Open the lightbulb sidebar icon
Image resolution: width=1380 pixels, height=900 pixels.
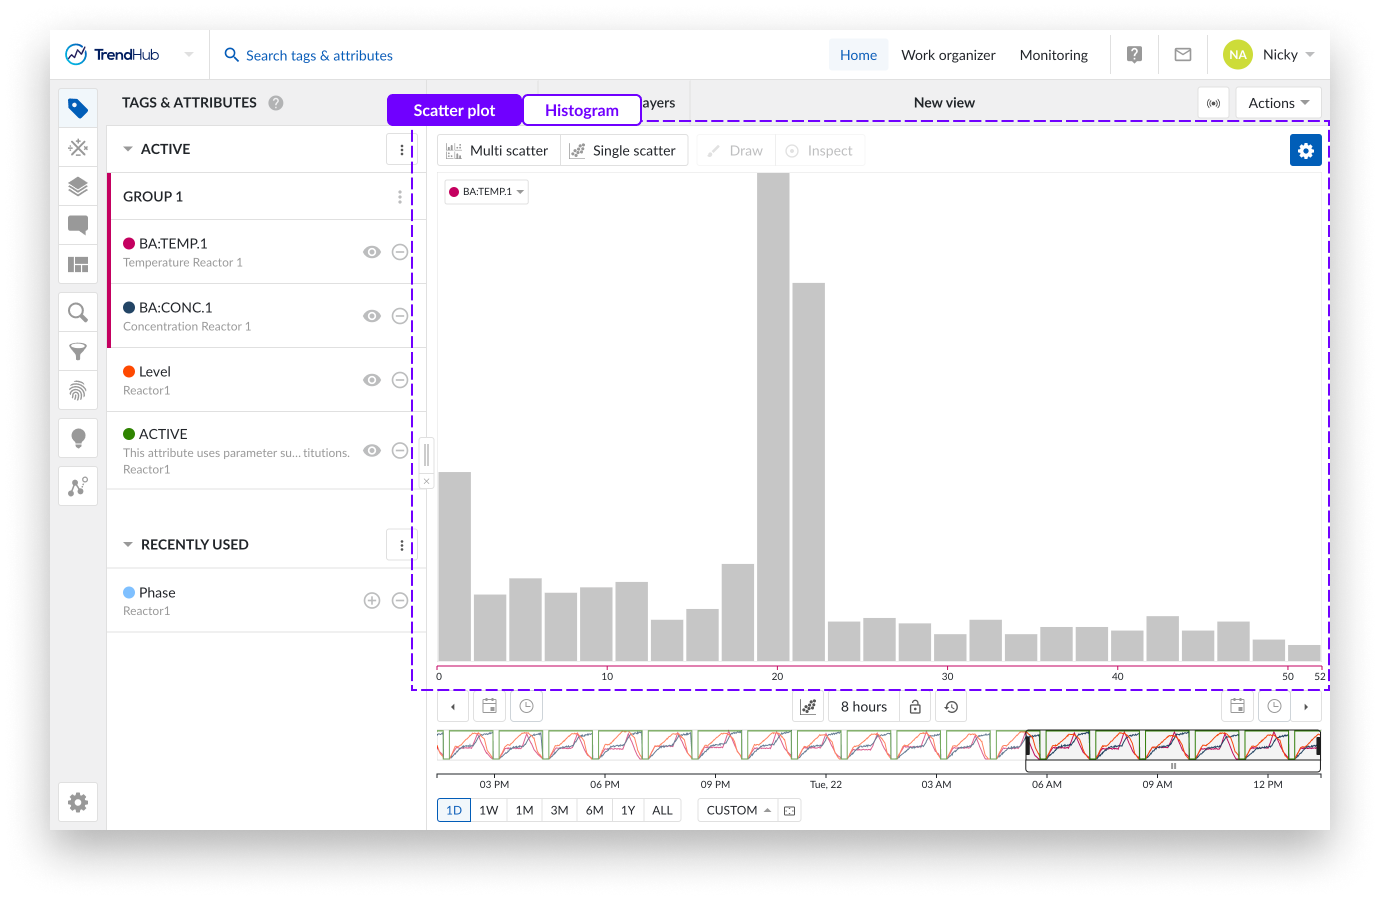pyautogui.click(x=78, y=438)
